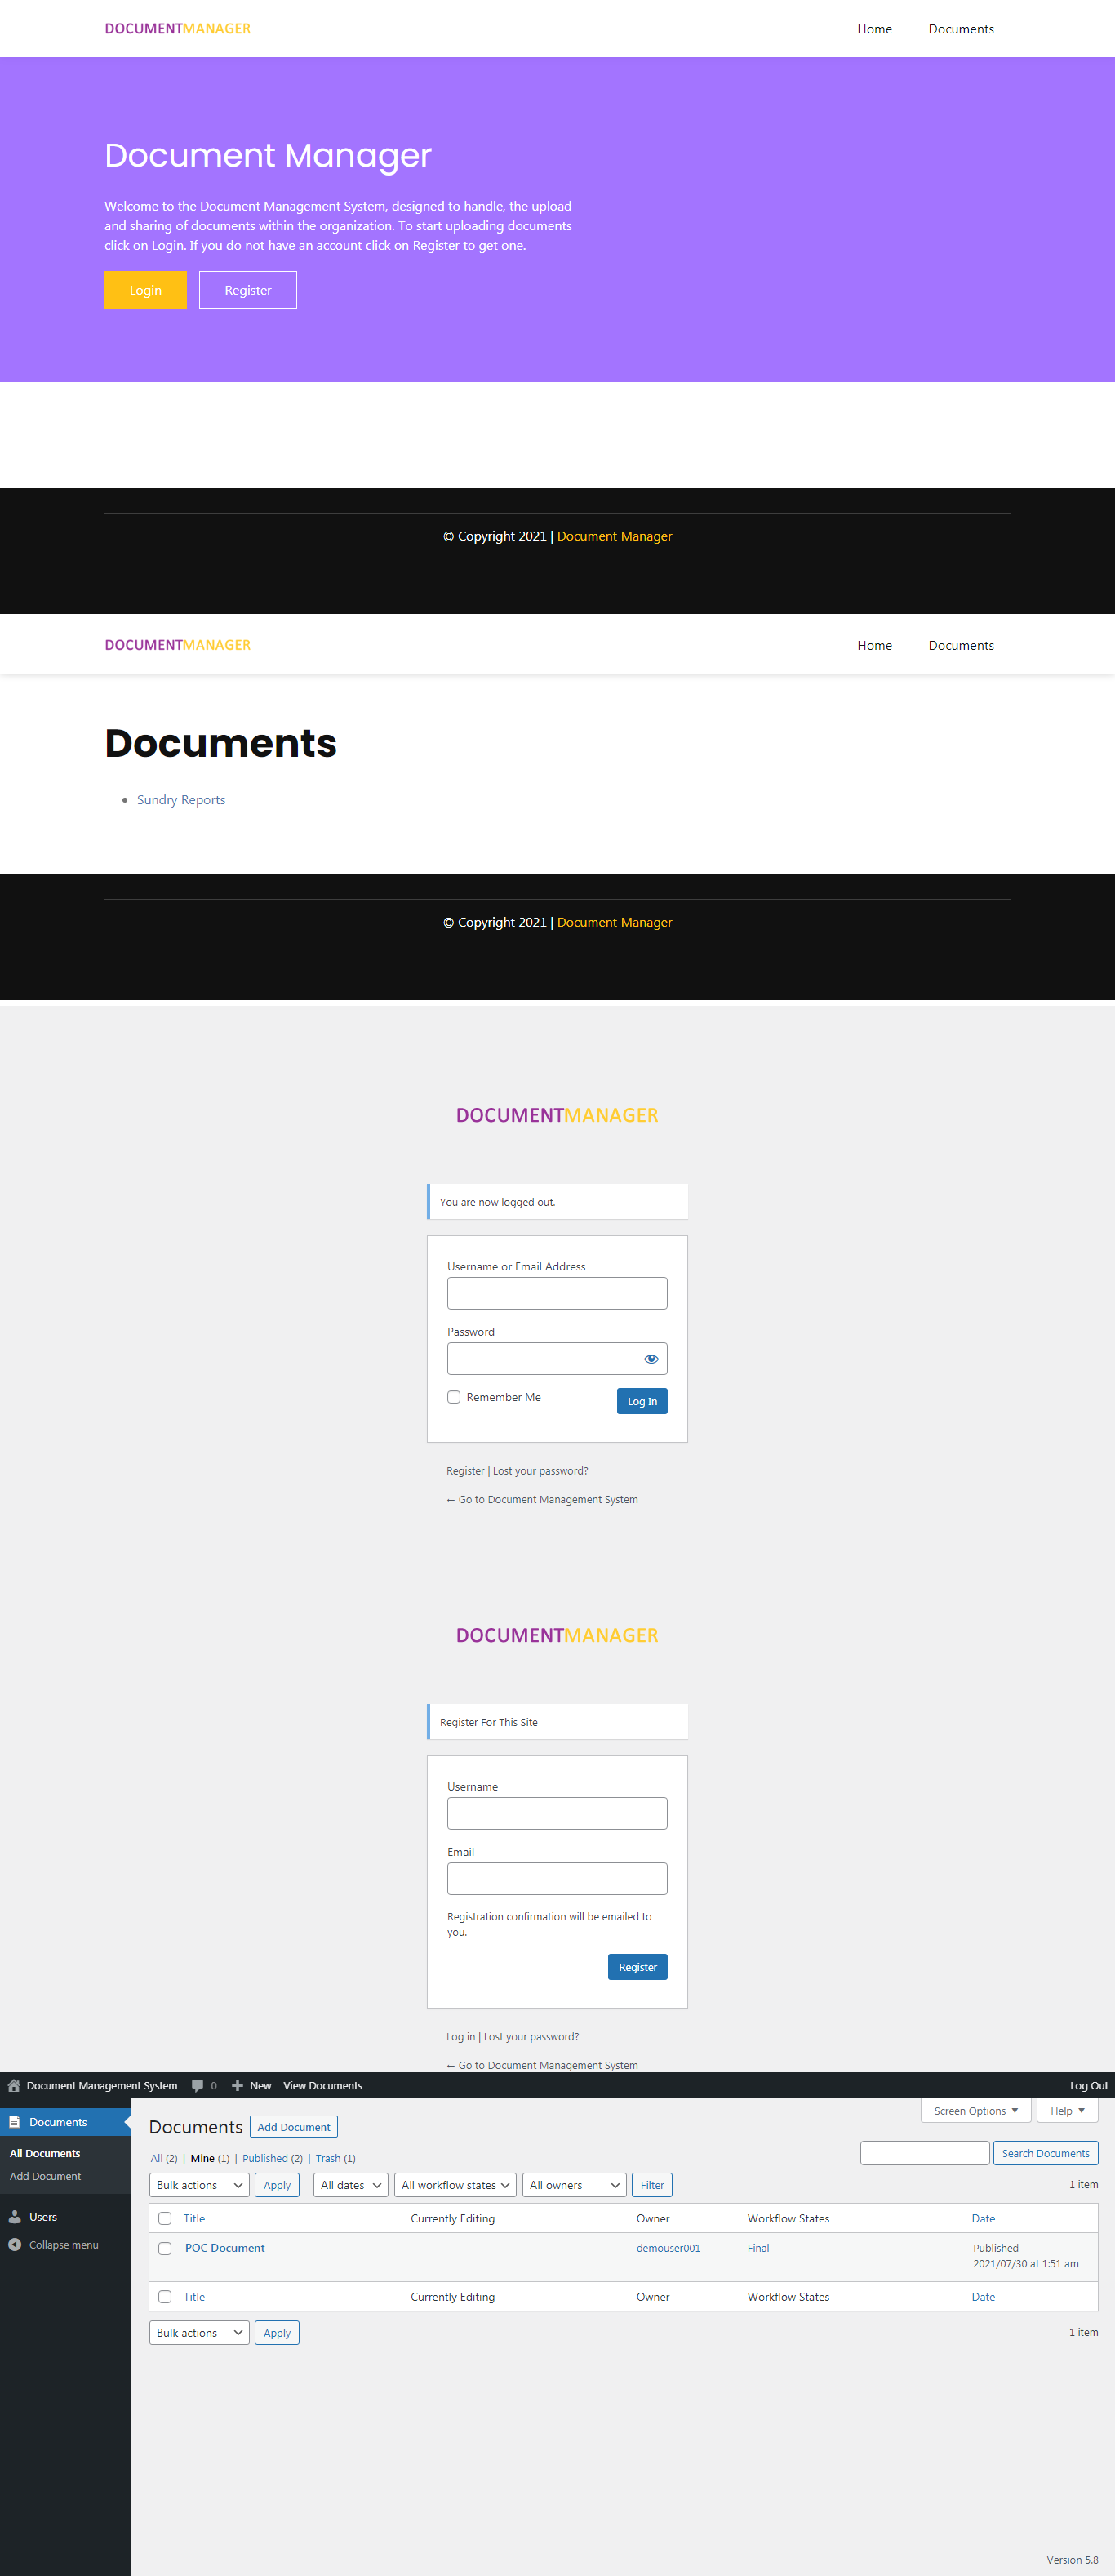This screenshot has width=1115, height=2576.
Task: Open the All dates dropdown
Action: [350, 2185]
